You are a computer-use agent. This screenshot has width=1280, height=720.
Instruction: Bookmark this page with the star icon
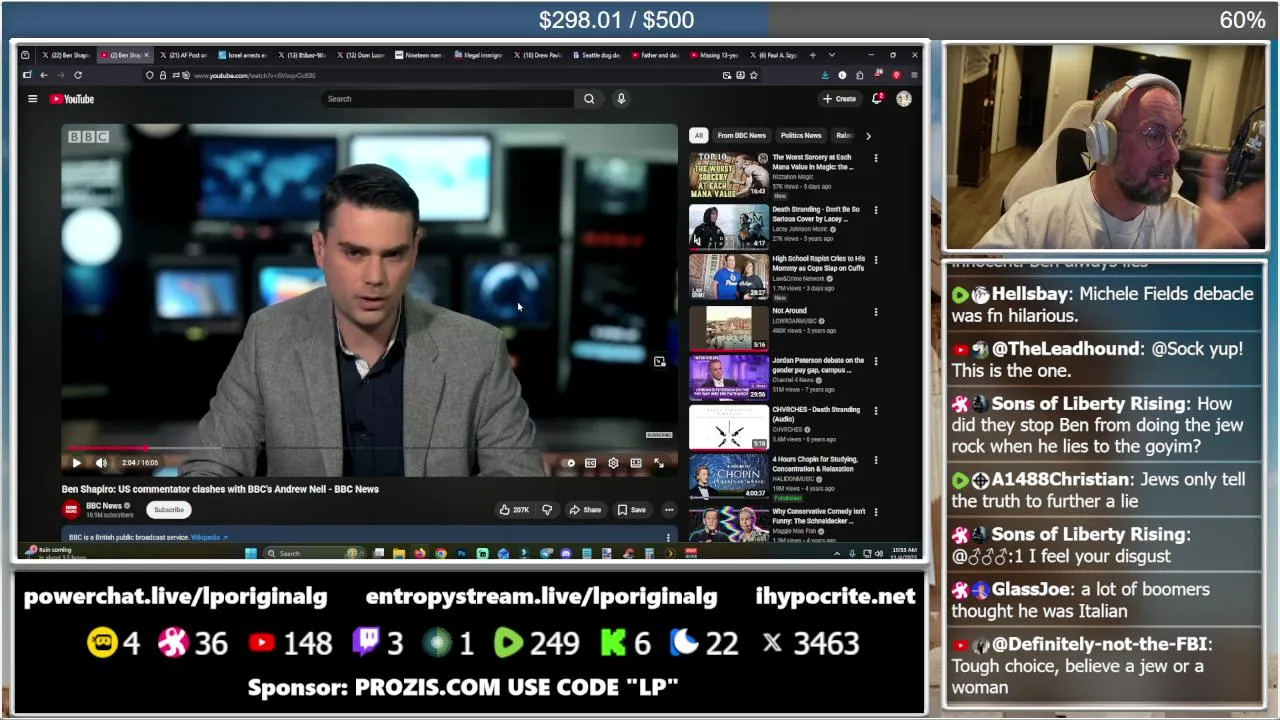click(753, 75)
